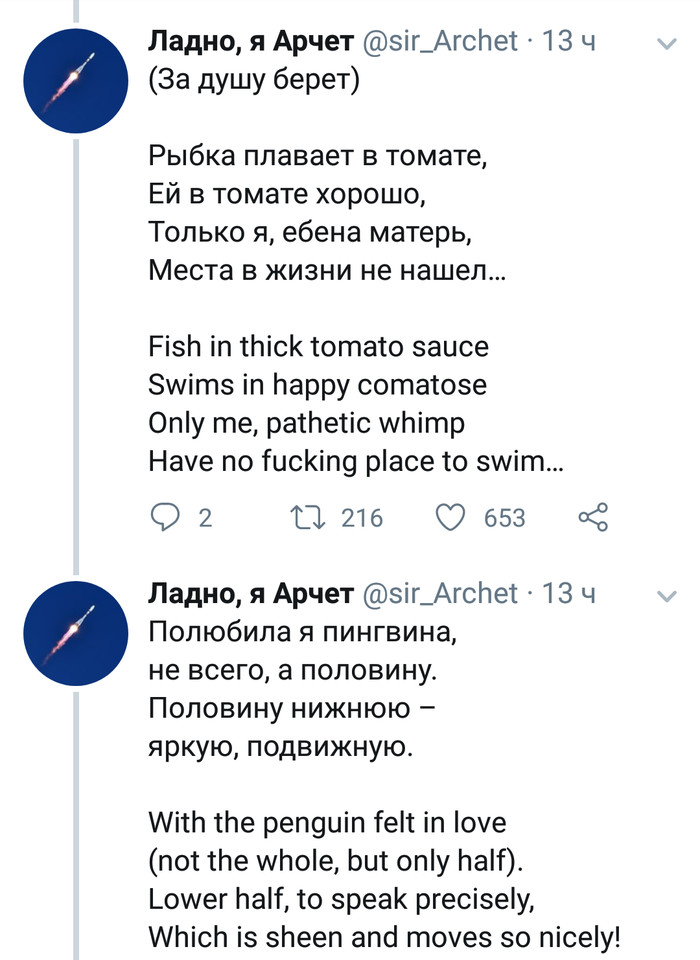
Task: Open the "13 ч" timestamp of the first tweet
Action: click(x=569, y=41)
